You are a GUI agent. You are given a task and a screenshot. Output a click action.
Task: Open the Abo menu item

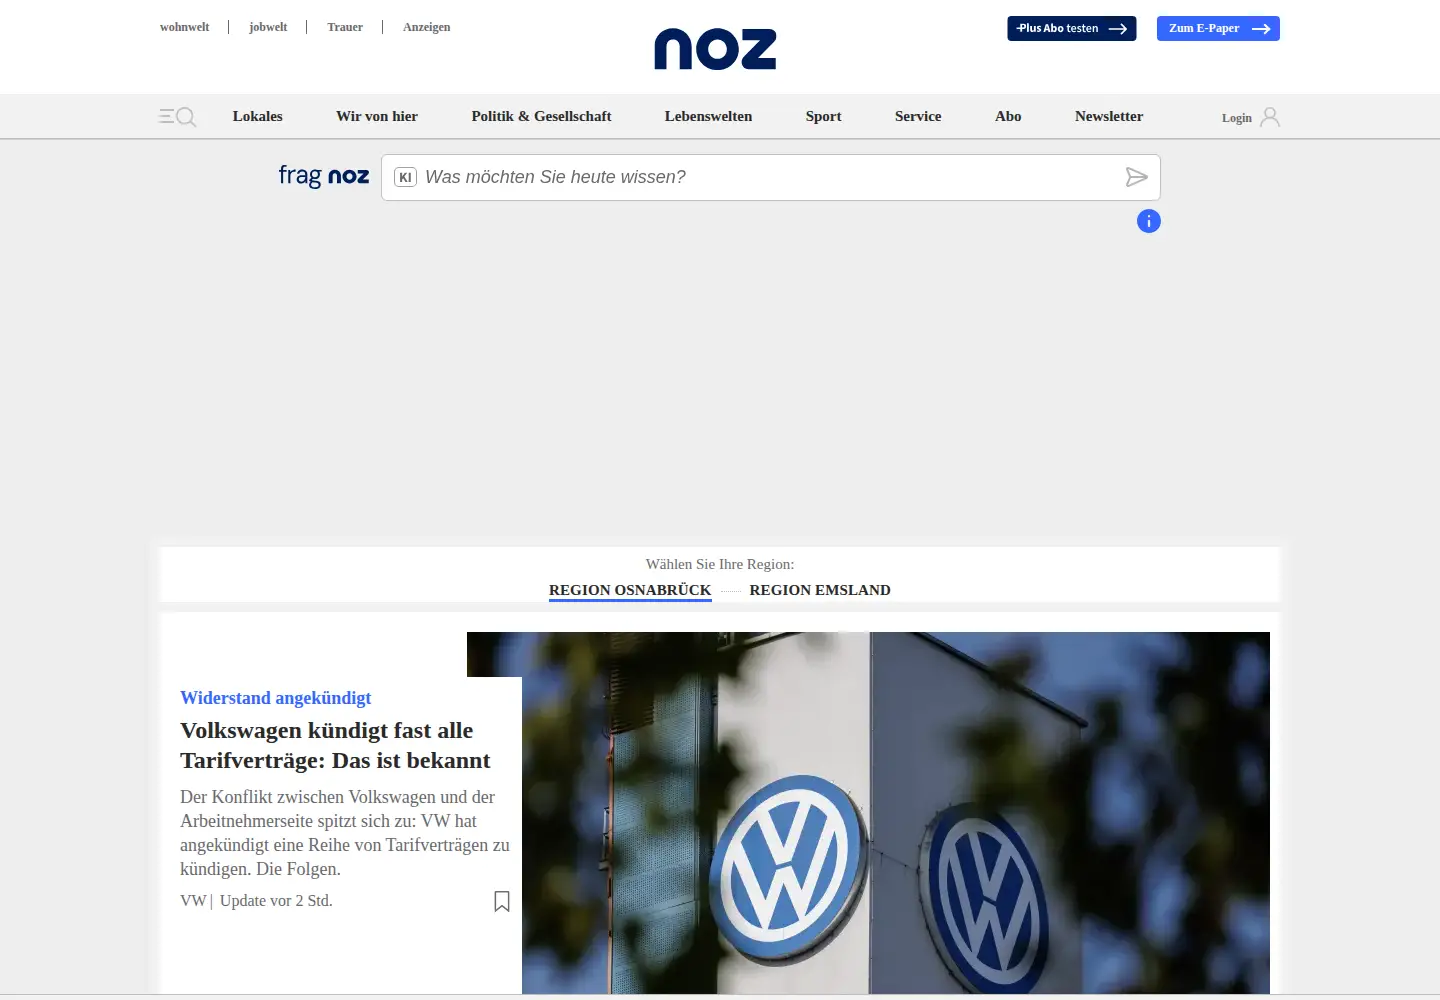pos(1008,116)
